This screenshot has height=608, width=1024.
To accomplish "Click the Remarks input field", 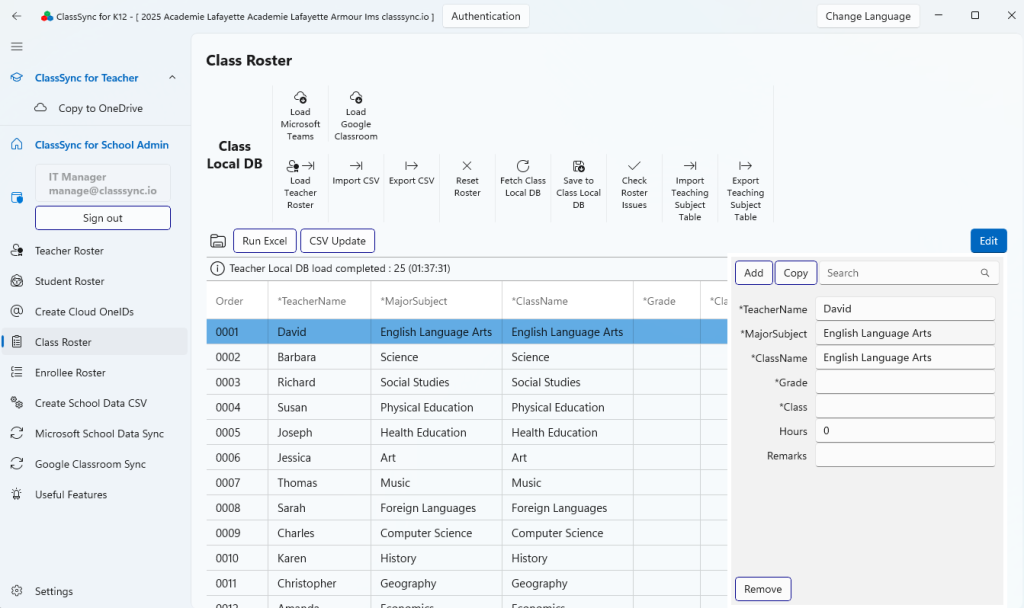I will click(x=905, y=455).
